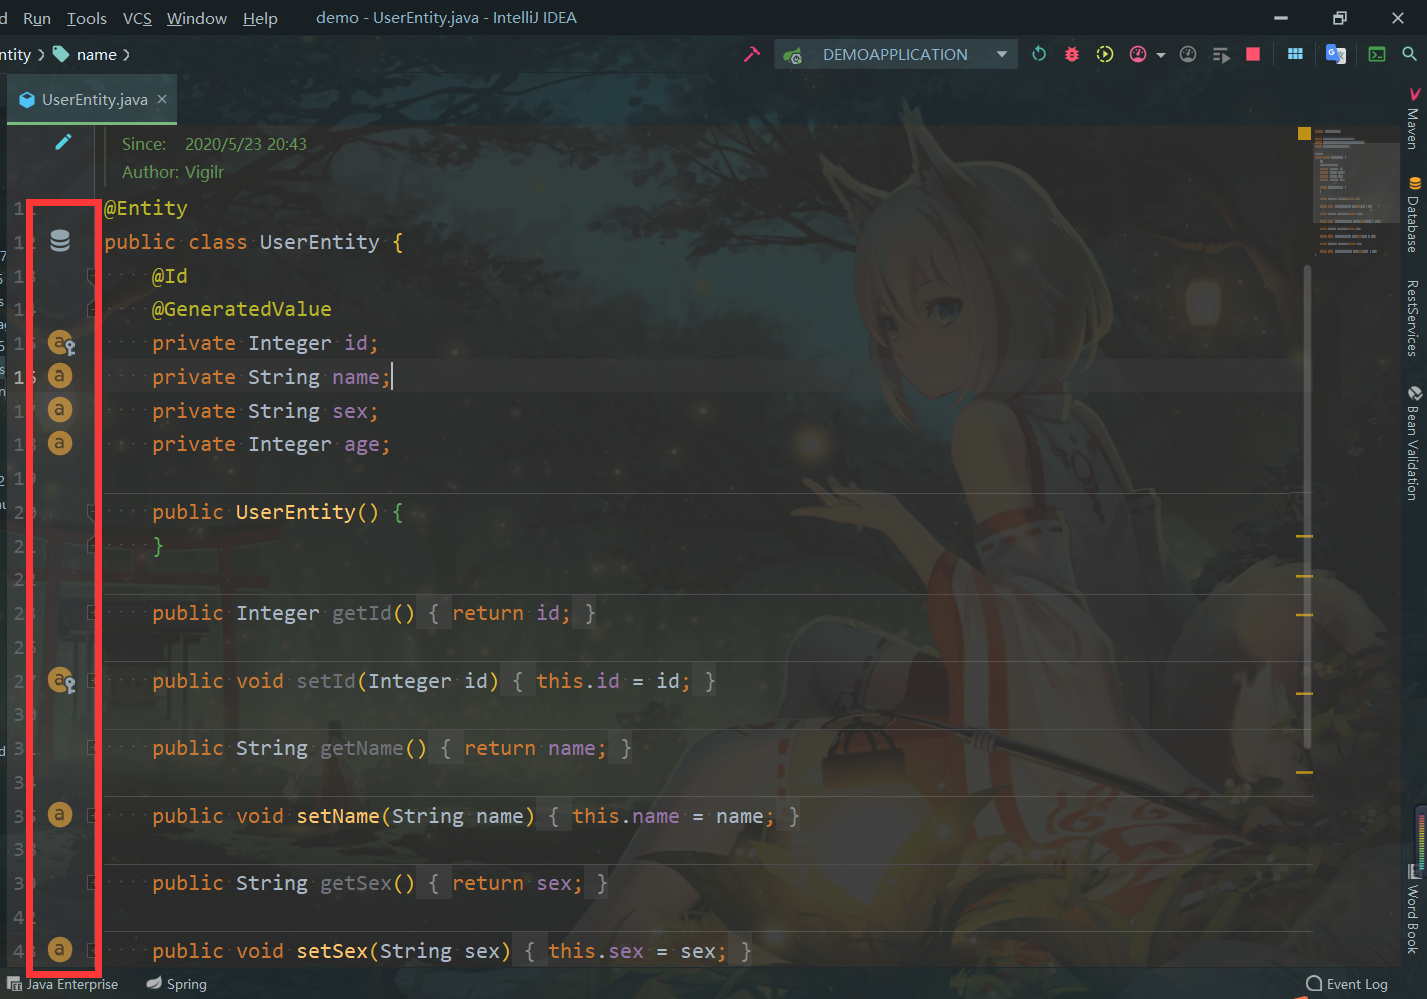
Task: Open the Window menu
Action: [197, 18]
